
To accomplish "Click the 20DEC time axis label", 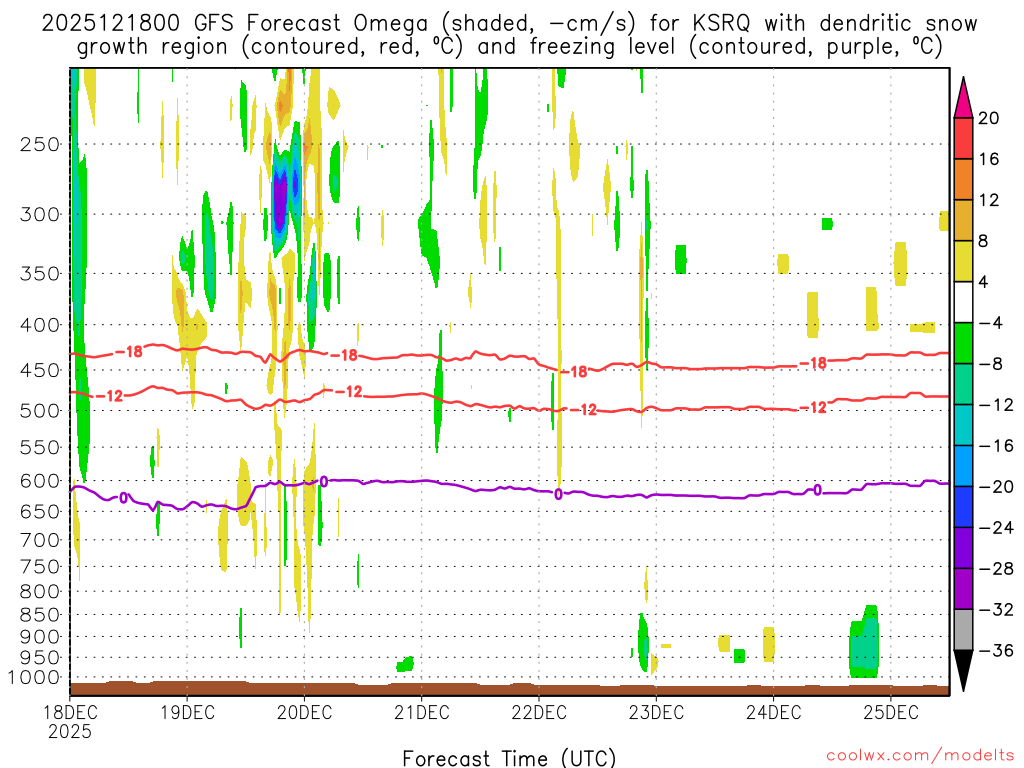I will [304, 712].
